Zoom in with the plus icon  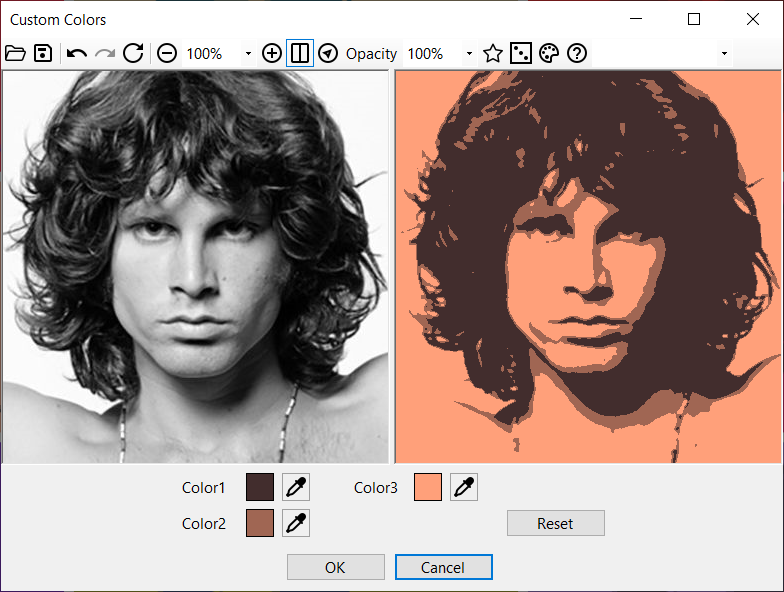point(272,53)
